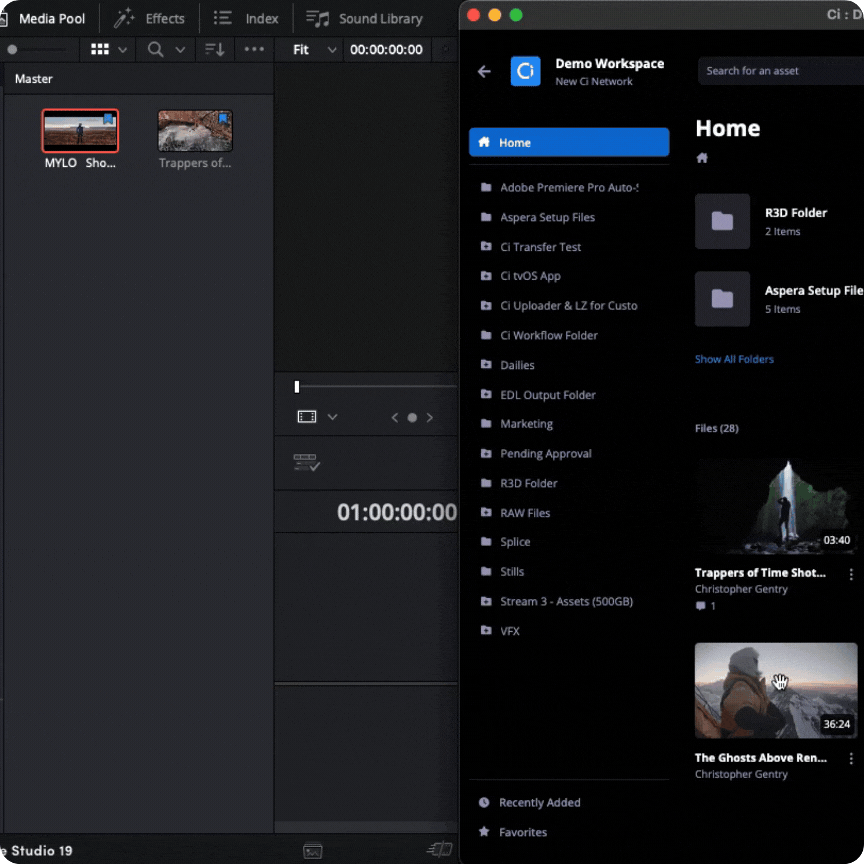Open the Index panel
Viewport: 864px width, 864px height.
(x=246, y=19)
